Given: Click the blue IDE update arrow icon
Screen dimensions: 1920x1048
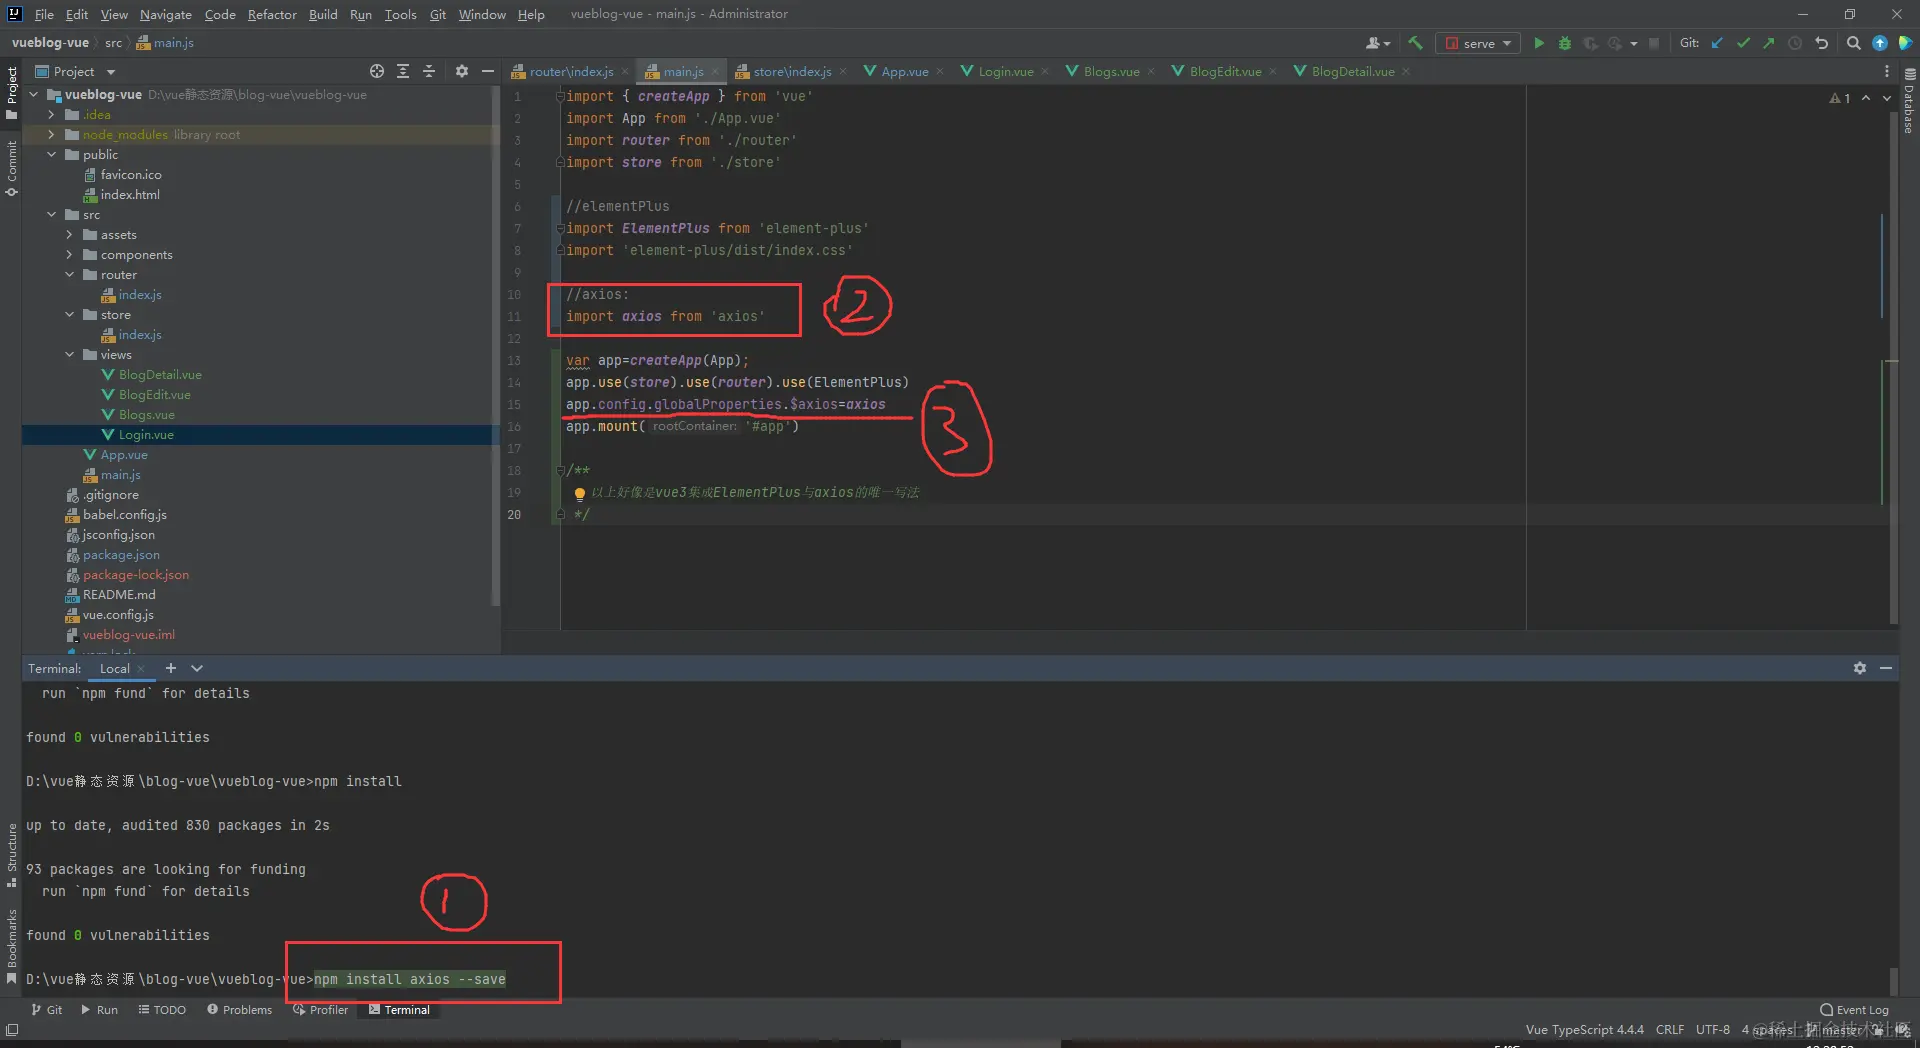Looking at the screenshot, I should [1880, 43].
